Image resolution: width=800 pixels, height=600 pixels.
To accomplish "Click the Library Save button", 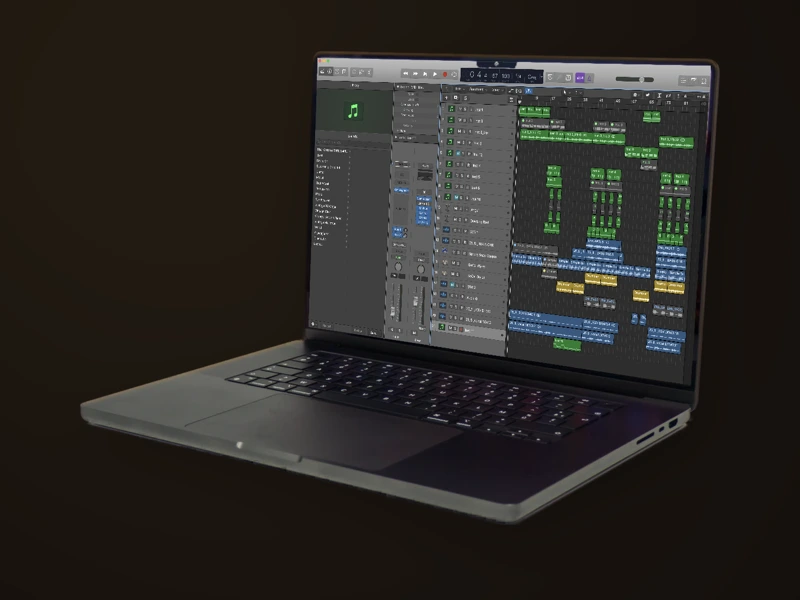I will tap(374, 333).
